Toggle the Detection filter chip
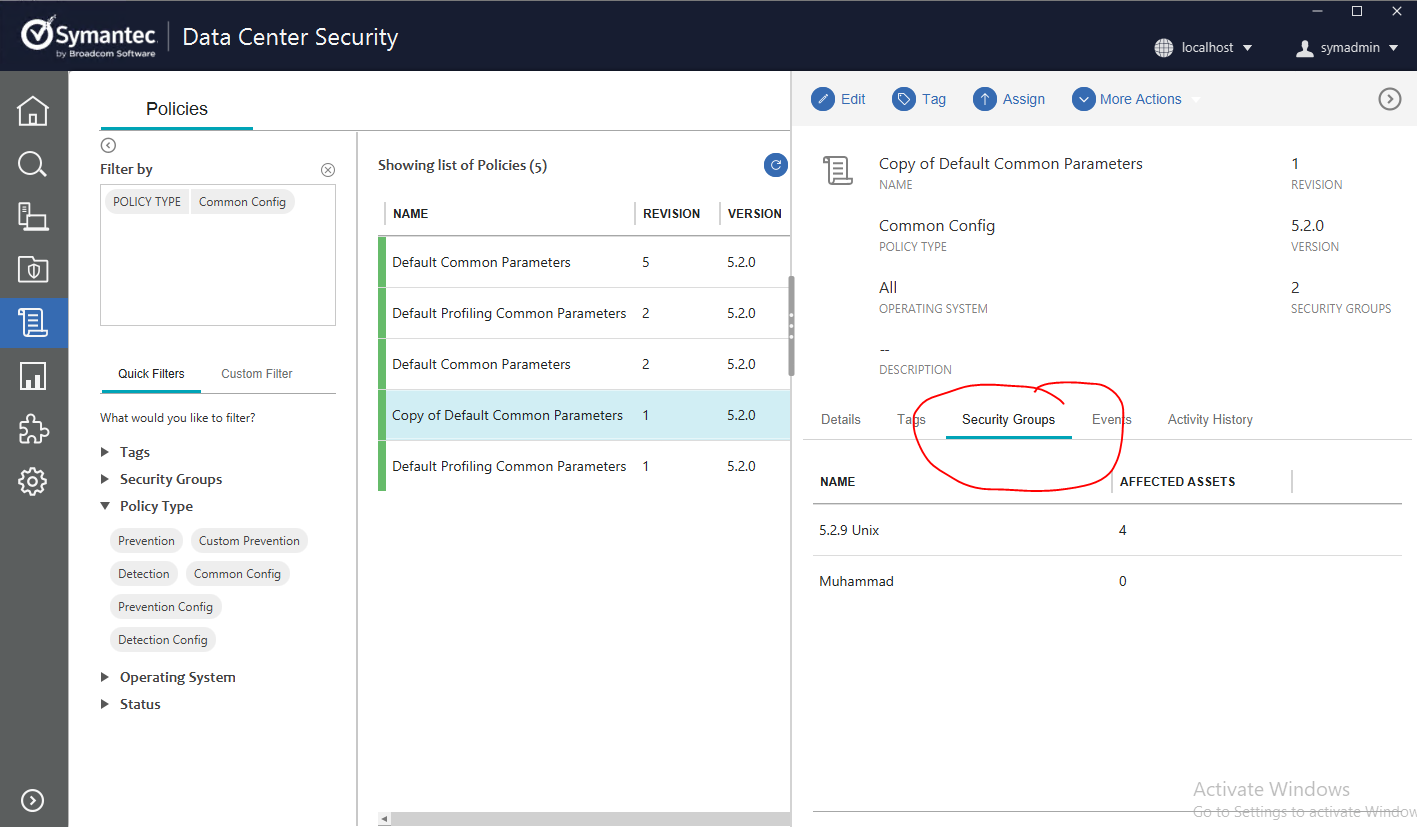 click(144, 574)
